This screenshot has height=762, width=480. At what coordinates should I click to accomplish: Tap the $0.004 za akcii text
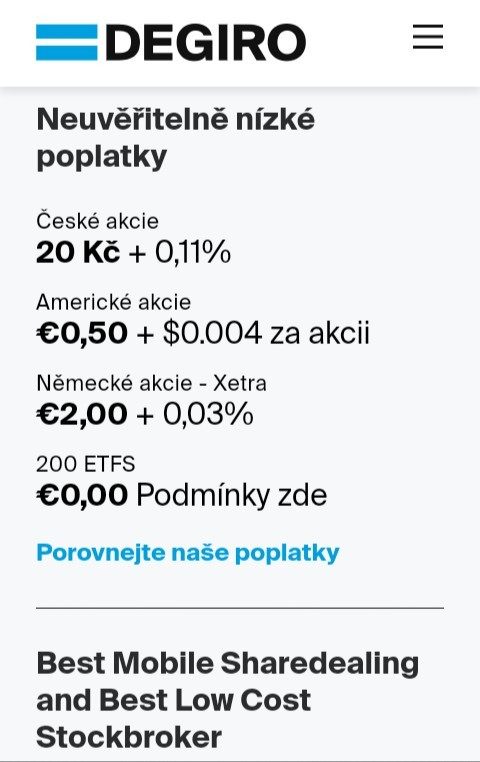click(x=266, y=333)
